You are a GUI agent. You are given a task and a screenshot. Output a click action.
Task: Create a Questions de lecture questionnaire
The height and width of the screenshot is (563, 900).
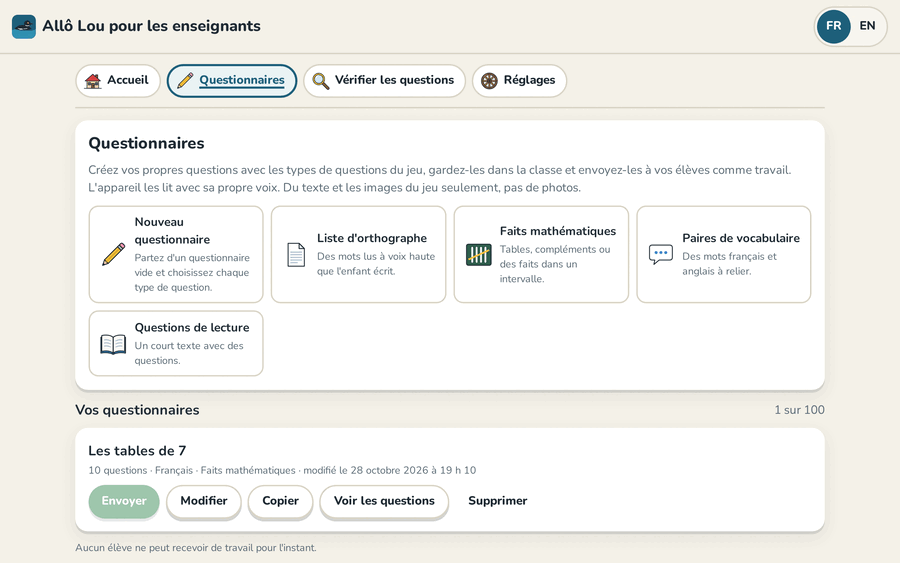click(x=176, y=343)
